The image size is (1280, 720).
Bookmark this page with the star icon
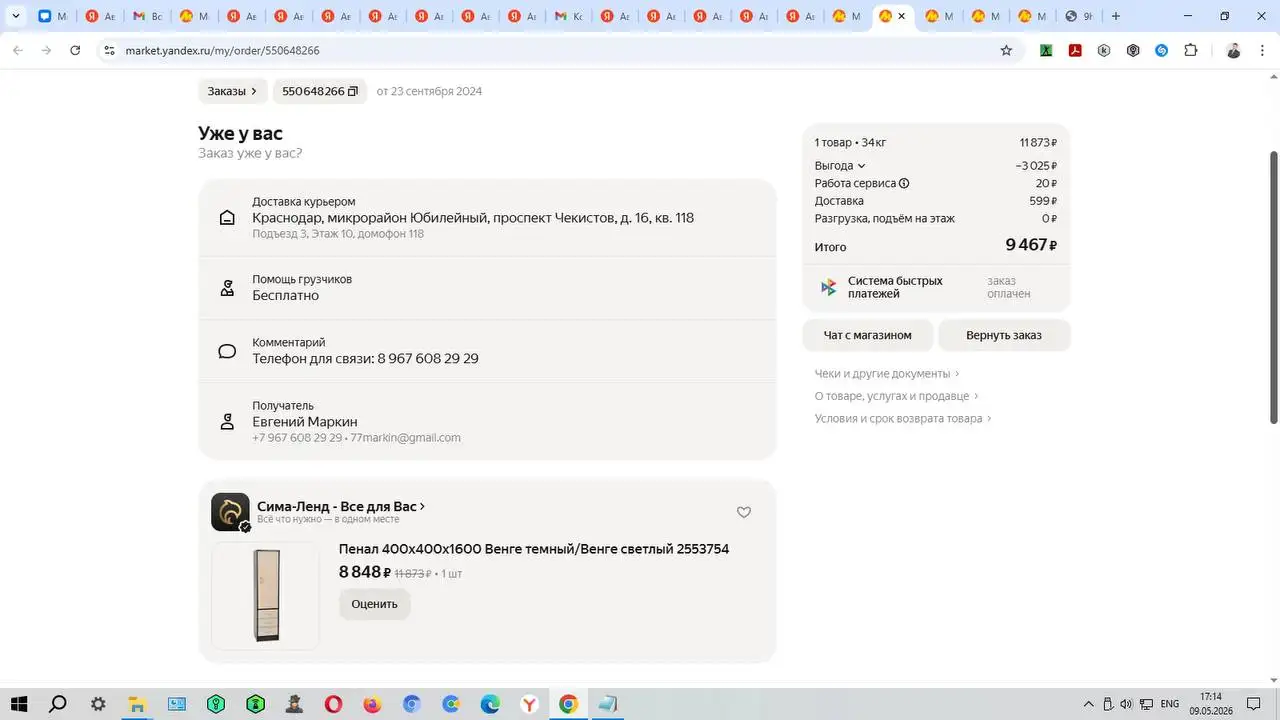point(1006,50)
